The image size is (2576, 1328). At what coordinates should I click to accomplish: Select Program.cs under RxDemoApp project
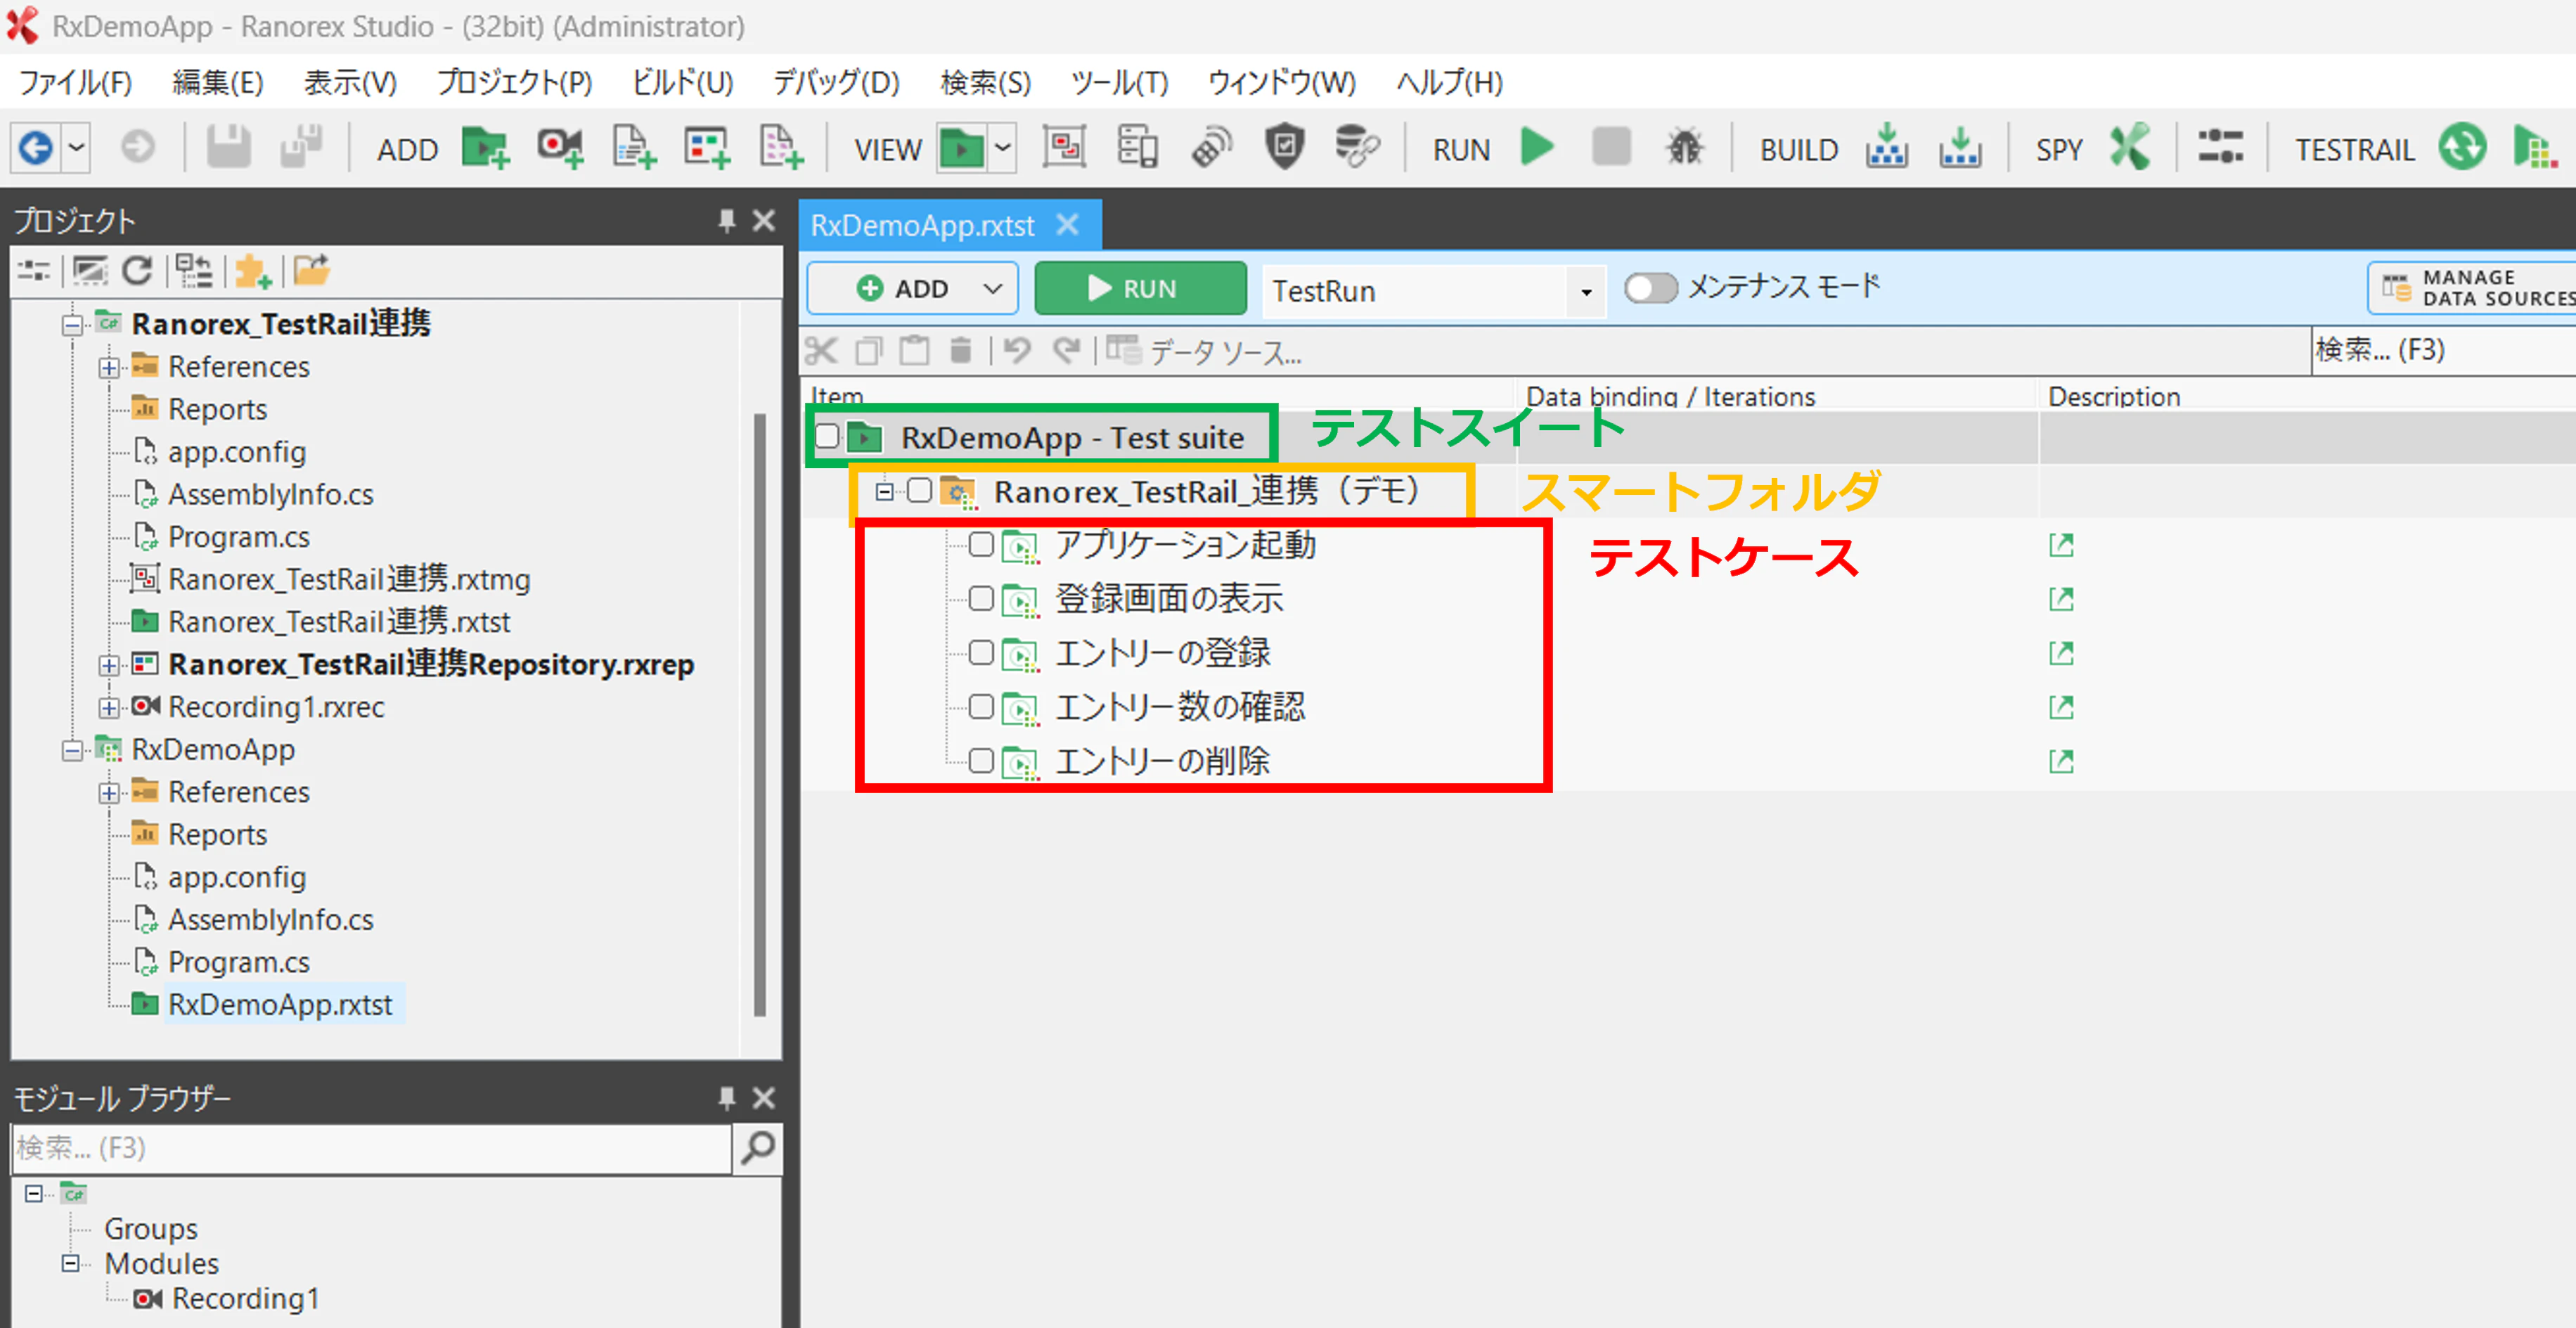pos(238,962)
